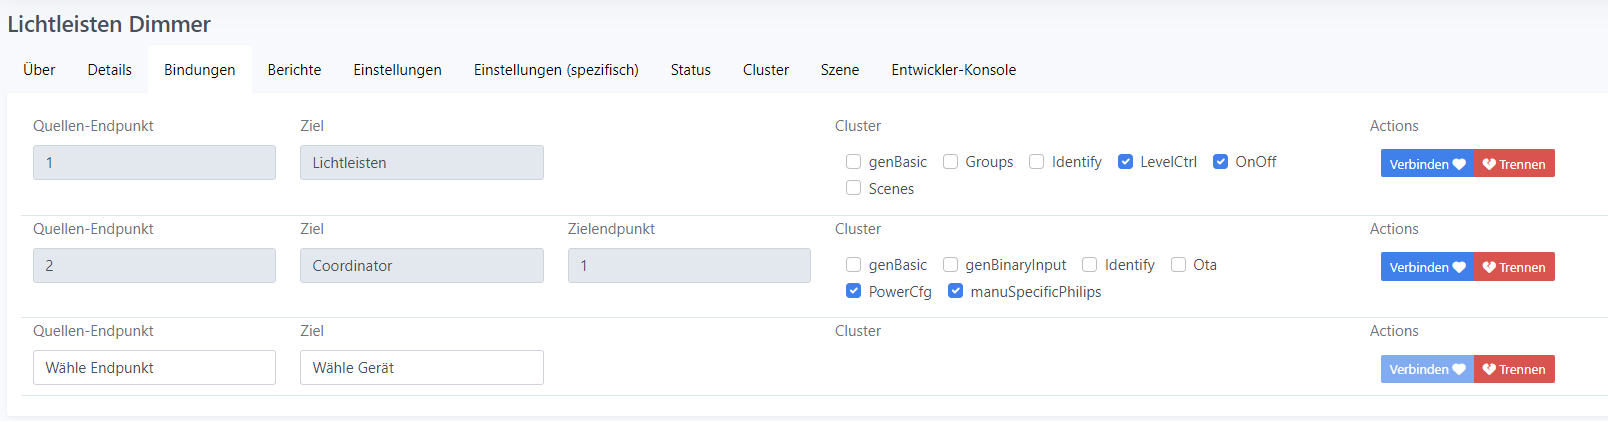Check the Groups cluster checkbox

(x=951, y=162)
